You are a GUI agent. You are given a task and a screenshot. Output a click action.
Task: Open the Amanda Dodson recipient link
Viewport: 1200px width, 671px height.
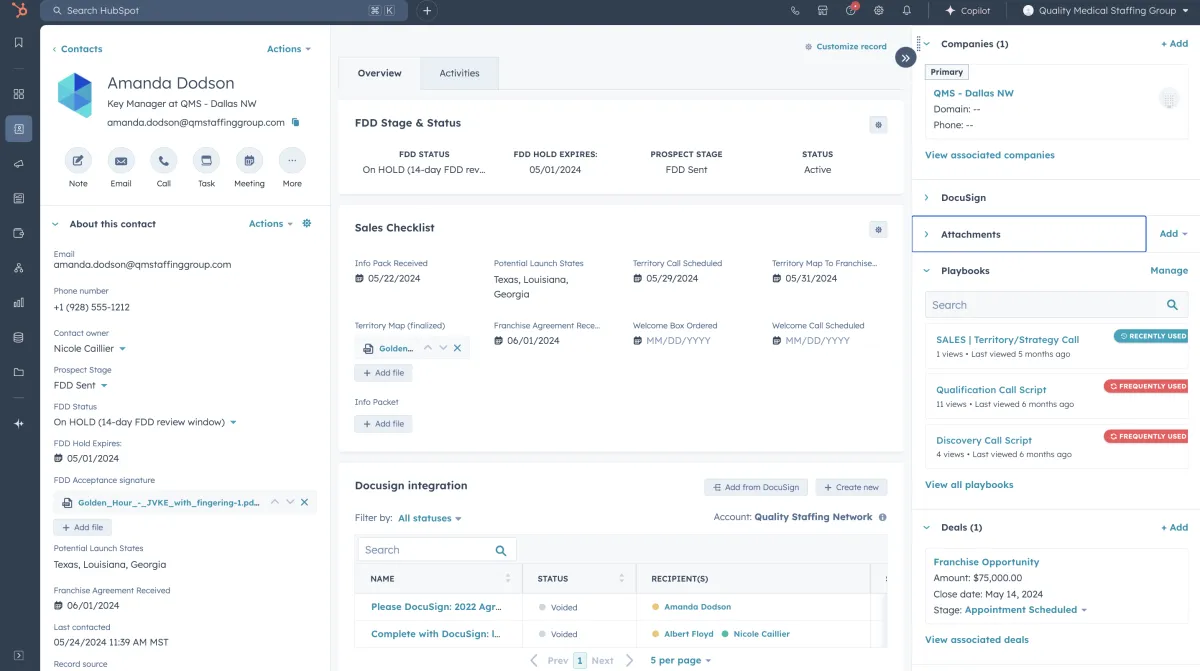(x=697, y=607)
